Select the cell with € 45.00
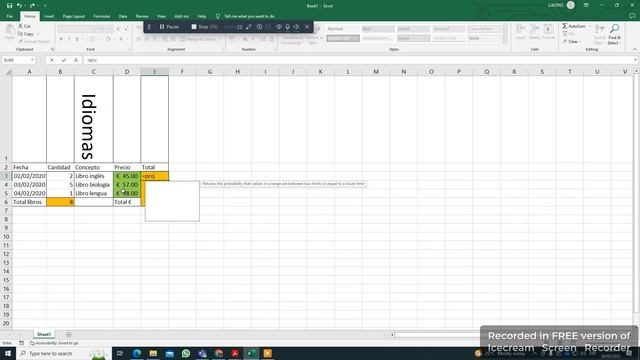640x360 pixels. [127, 176]
